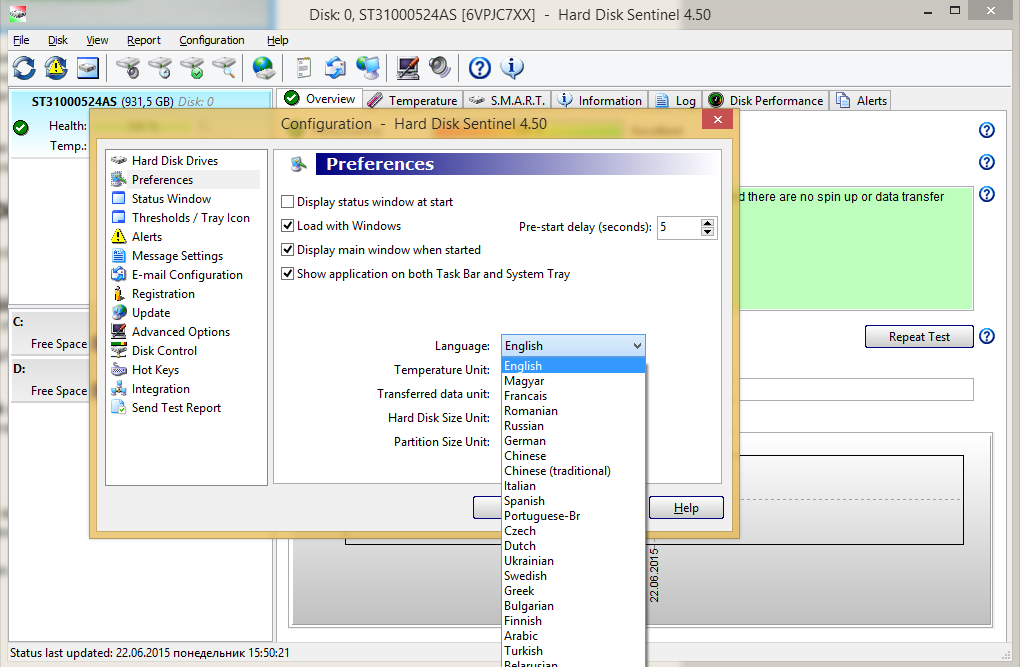1020x667 pixels.
Task: Collapse the Language dropdown arrow
Action: coord(637,346)
